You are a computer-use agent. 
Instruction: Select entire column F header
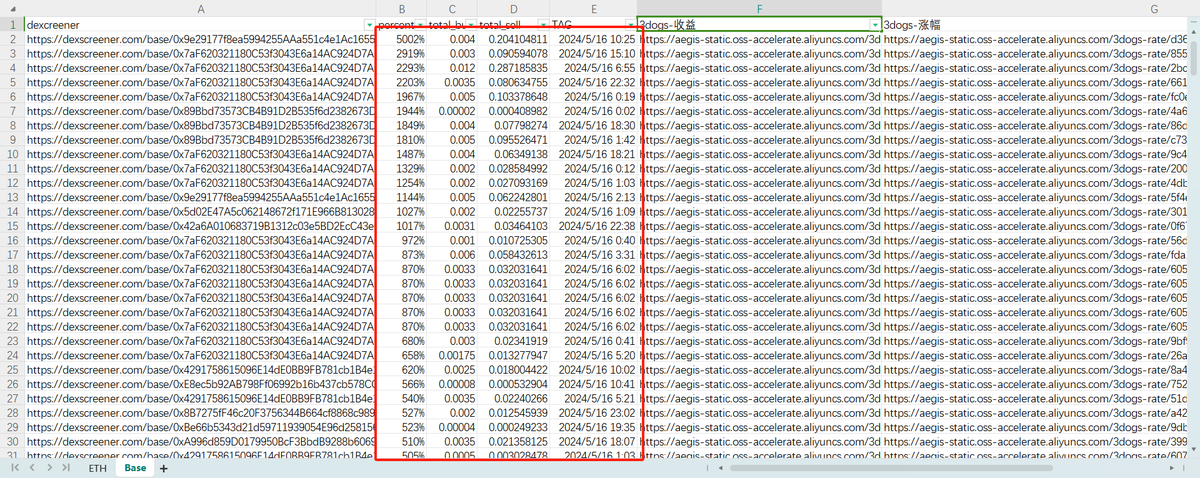[x=760, y=8]
